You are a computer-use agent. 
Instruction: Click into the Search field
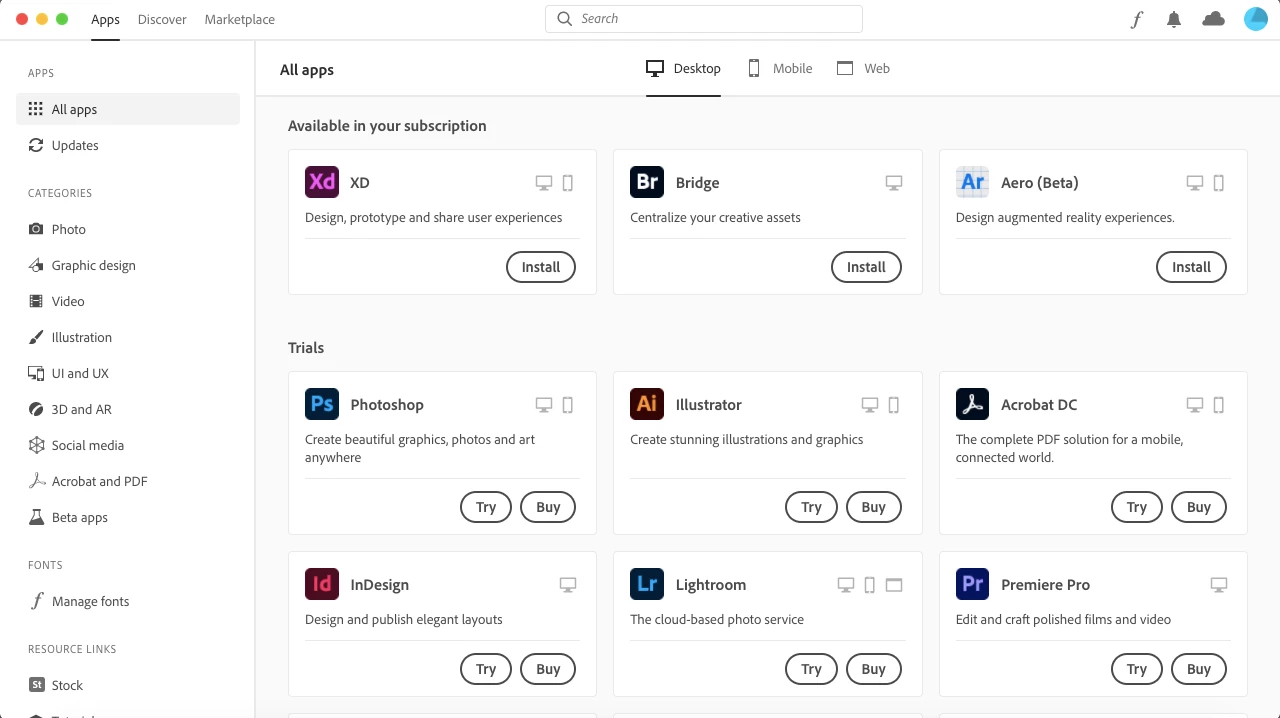click(x=704, y=19)
